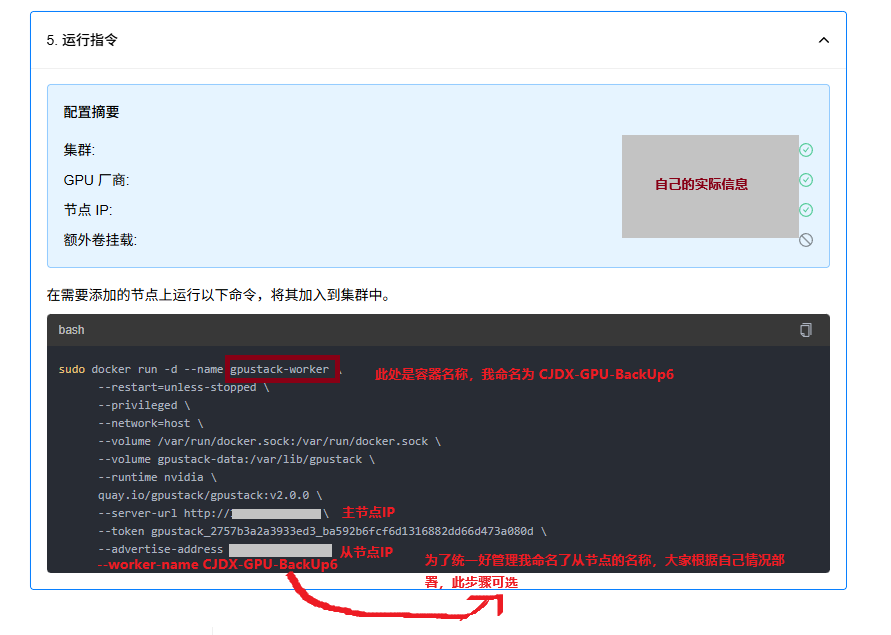Click the --server-url line
Image resolution: width=891 pixels, height=635 pixels.
coord(213,513)
